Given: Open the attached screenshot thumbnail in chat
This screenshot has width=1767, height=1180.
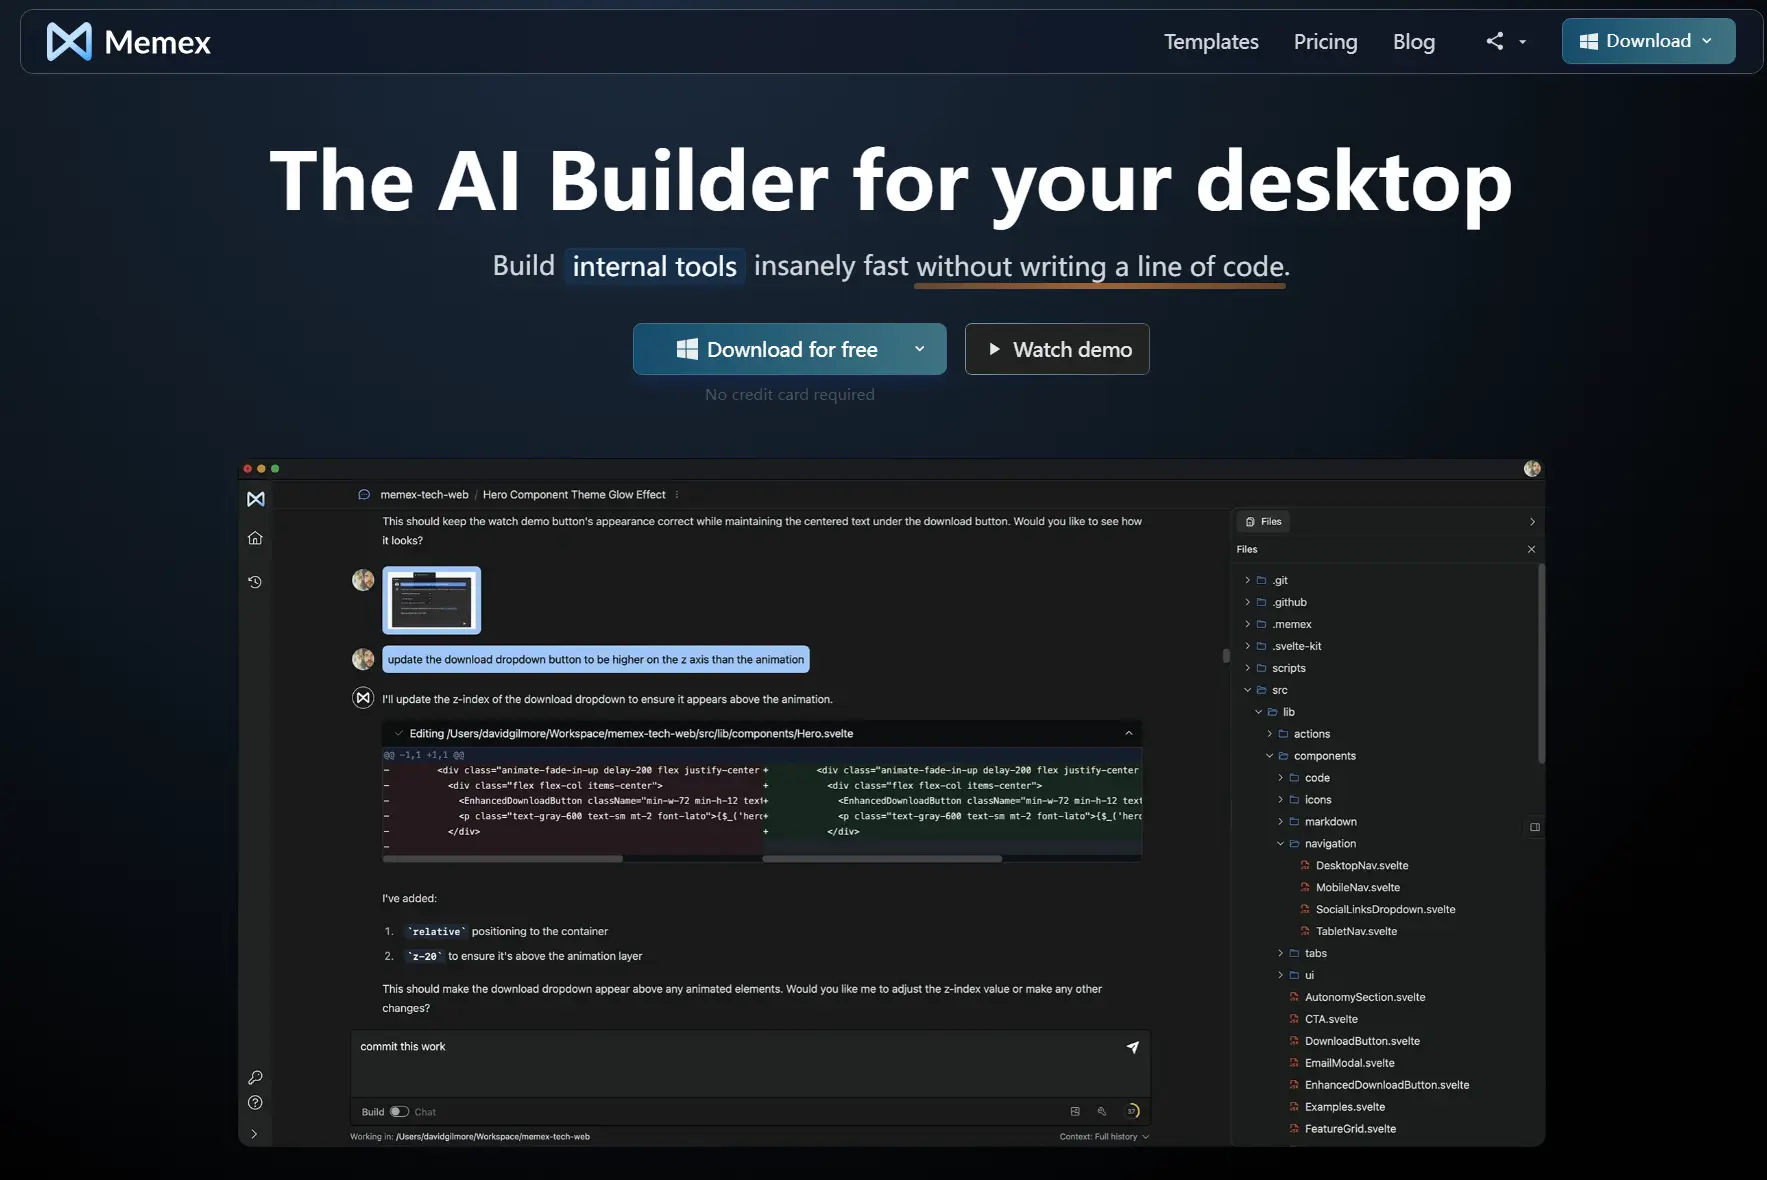Looking at the screenshot, I should pyautogui.click(x=431, y=600).
